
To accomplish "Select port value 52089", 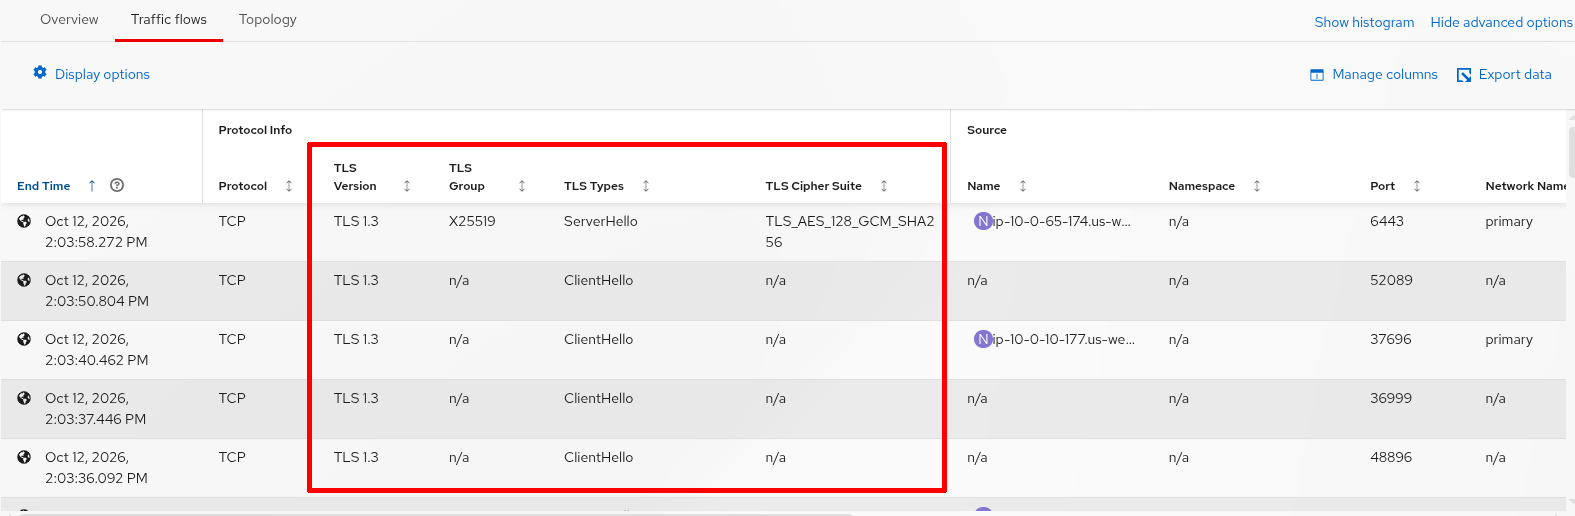I will pos(1391,280).
